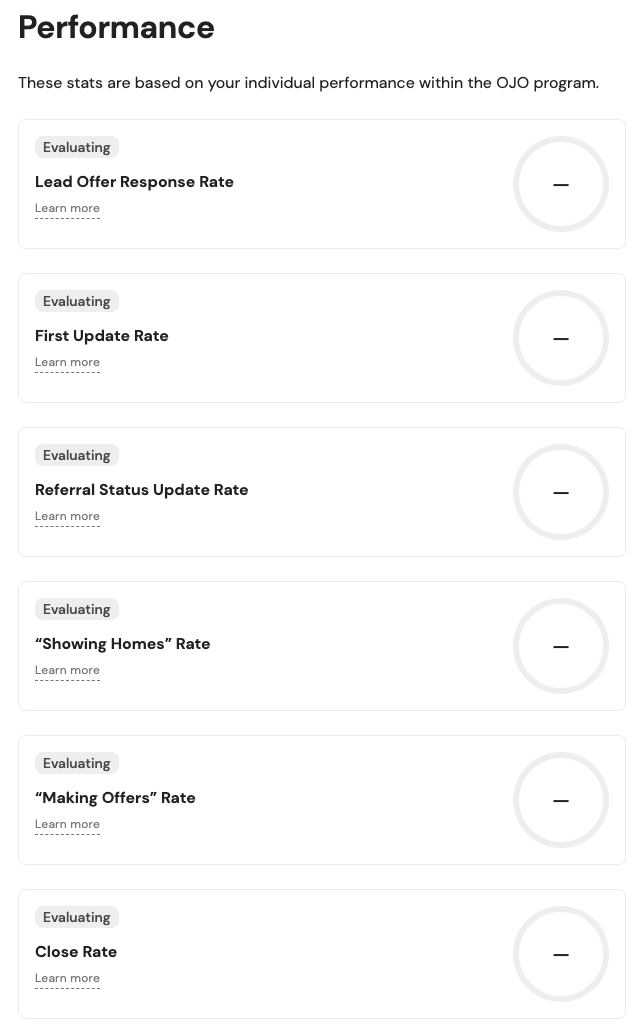Viewport: 638px width, 1034px height.
Task: Click the Lead Offer Response Rate circular gauge
Action: coord(561,184)
